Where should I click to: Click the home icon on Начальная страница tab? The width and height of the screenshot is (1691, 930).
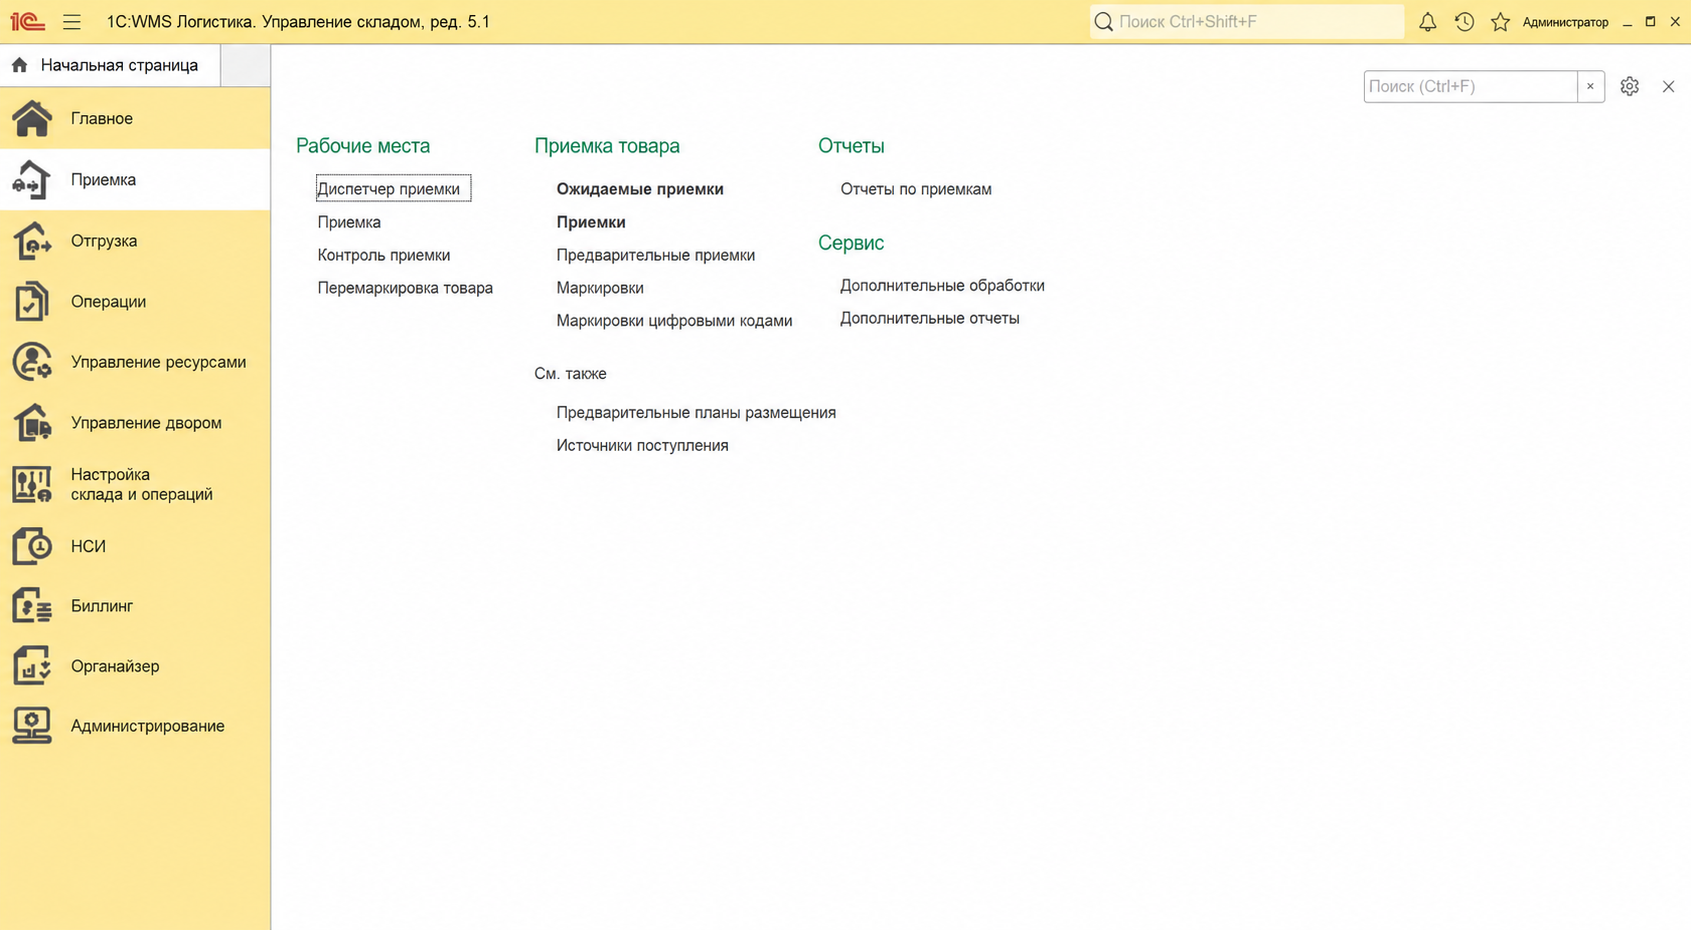(x=19, y=65)
